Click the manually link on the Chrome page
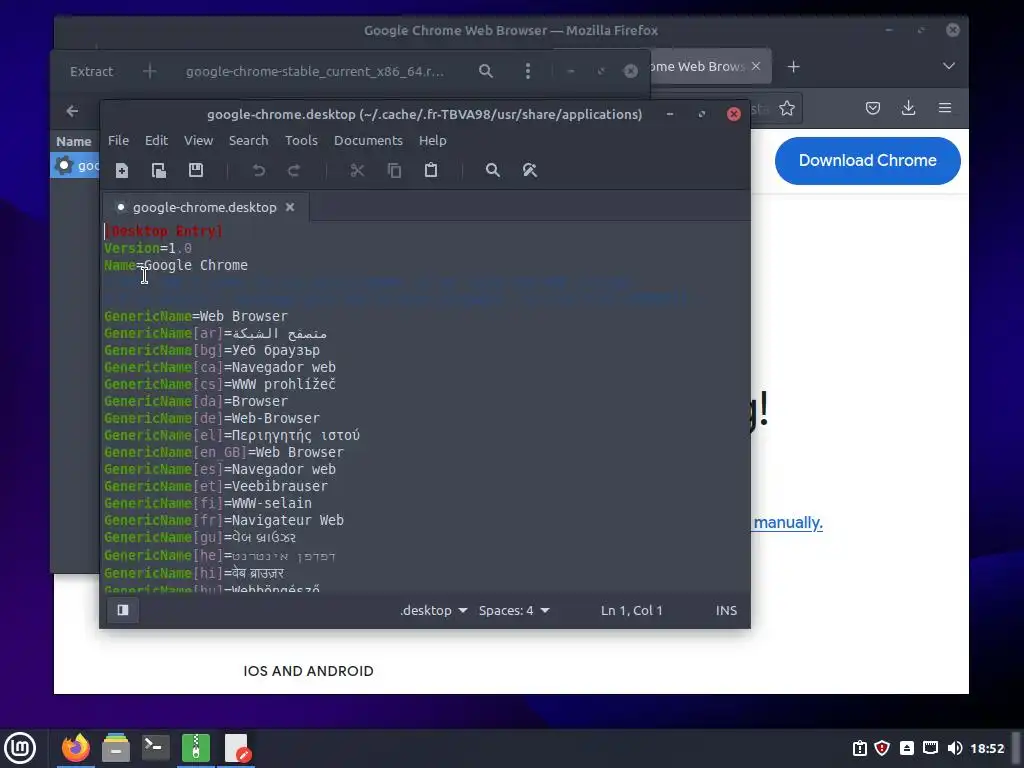This screenshot has width=1024, height=768. tap(788, 522)
